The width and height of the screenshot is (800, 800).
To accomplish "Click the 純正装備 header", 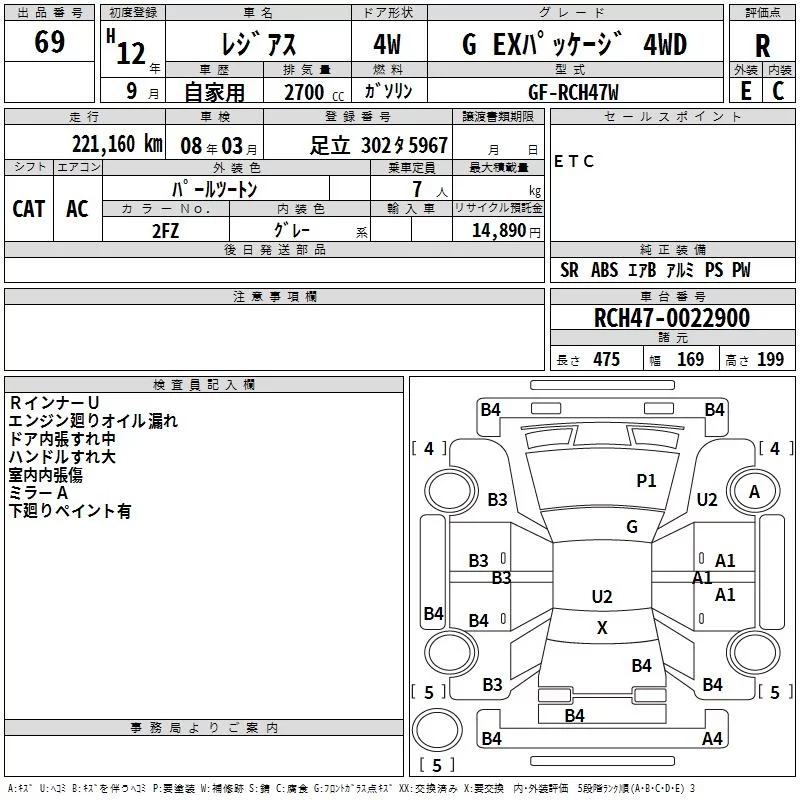I will tap(672, 249).
